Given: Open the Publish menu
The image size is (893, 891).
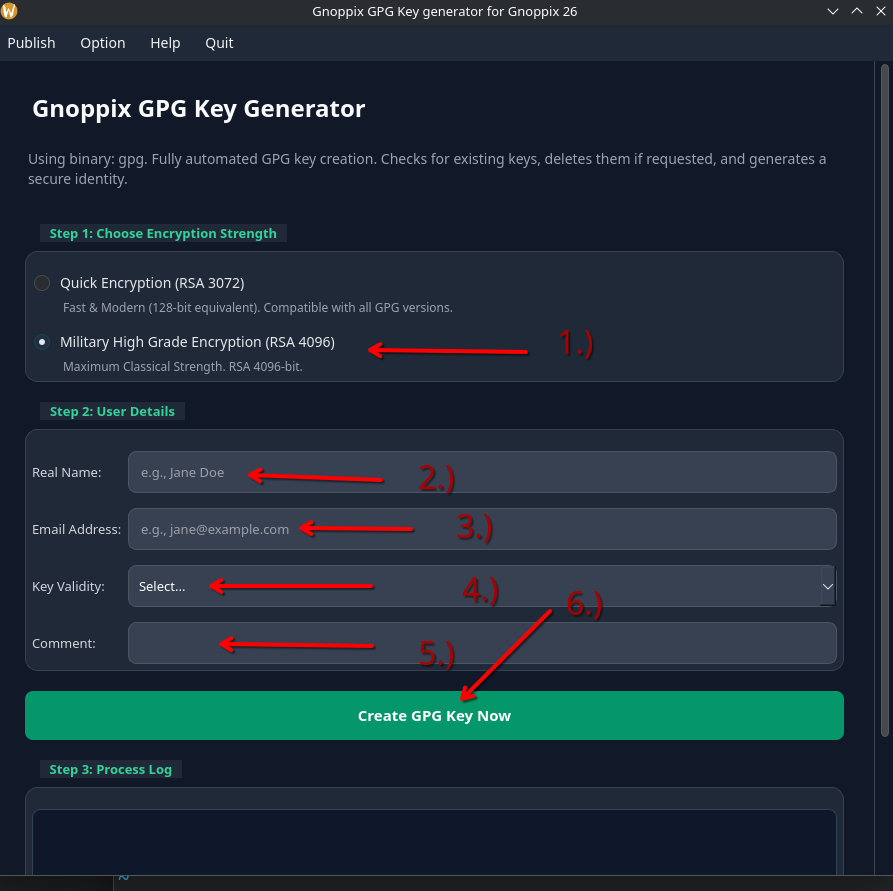Looking at the screenshot, I should tap(31, 43).
